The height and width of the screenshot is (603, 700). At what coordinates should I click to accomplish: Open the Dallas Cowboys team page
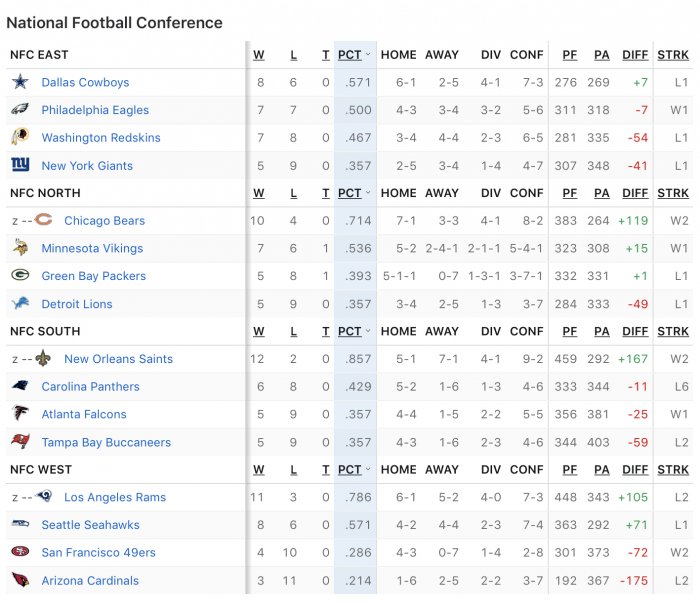coord(85,83)
